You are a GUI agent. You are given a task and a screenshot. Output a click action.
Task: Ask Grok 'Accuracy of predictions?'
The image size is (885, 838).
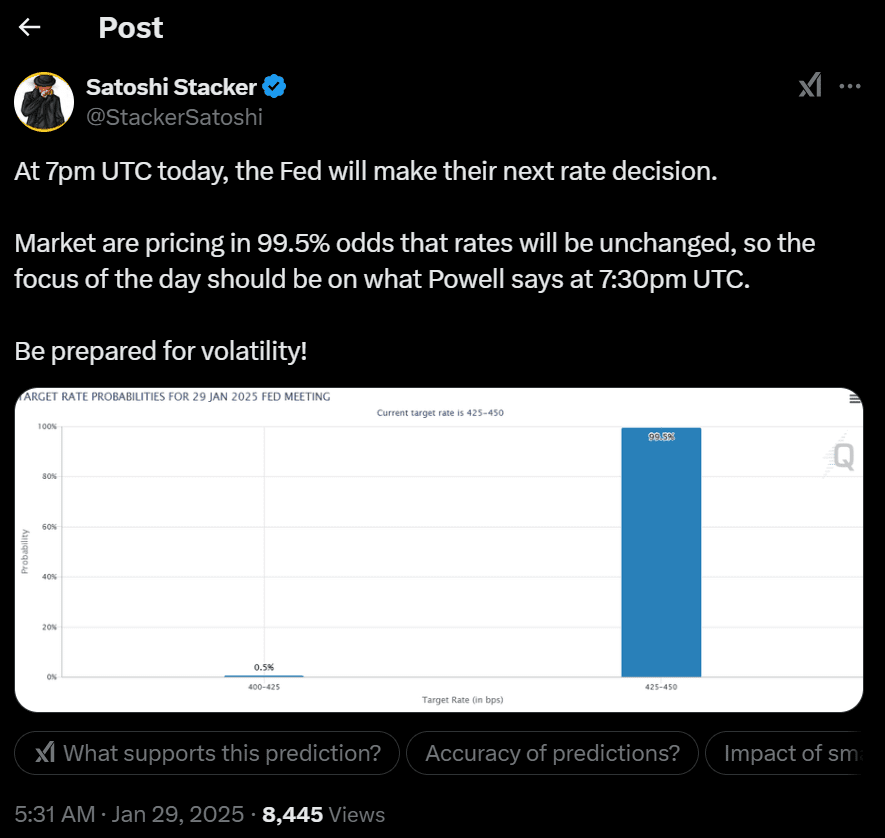coord(552,752)
